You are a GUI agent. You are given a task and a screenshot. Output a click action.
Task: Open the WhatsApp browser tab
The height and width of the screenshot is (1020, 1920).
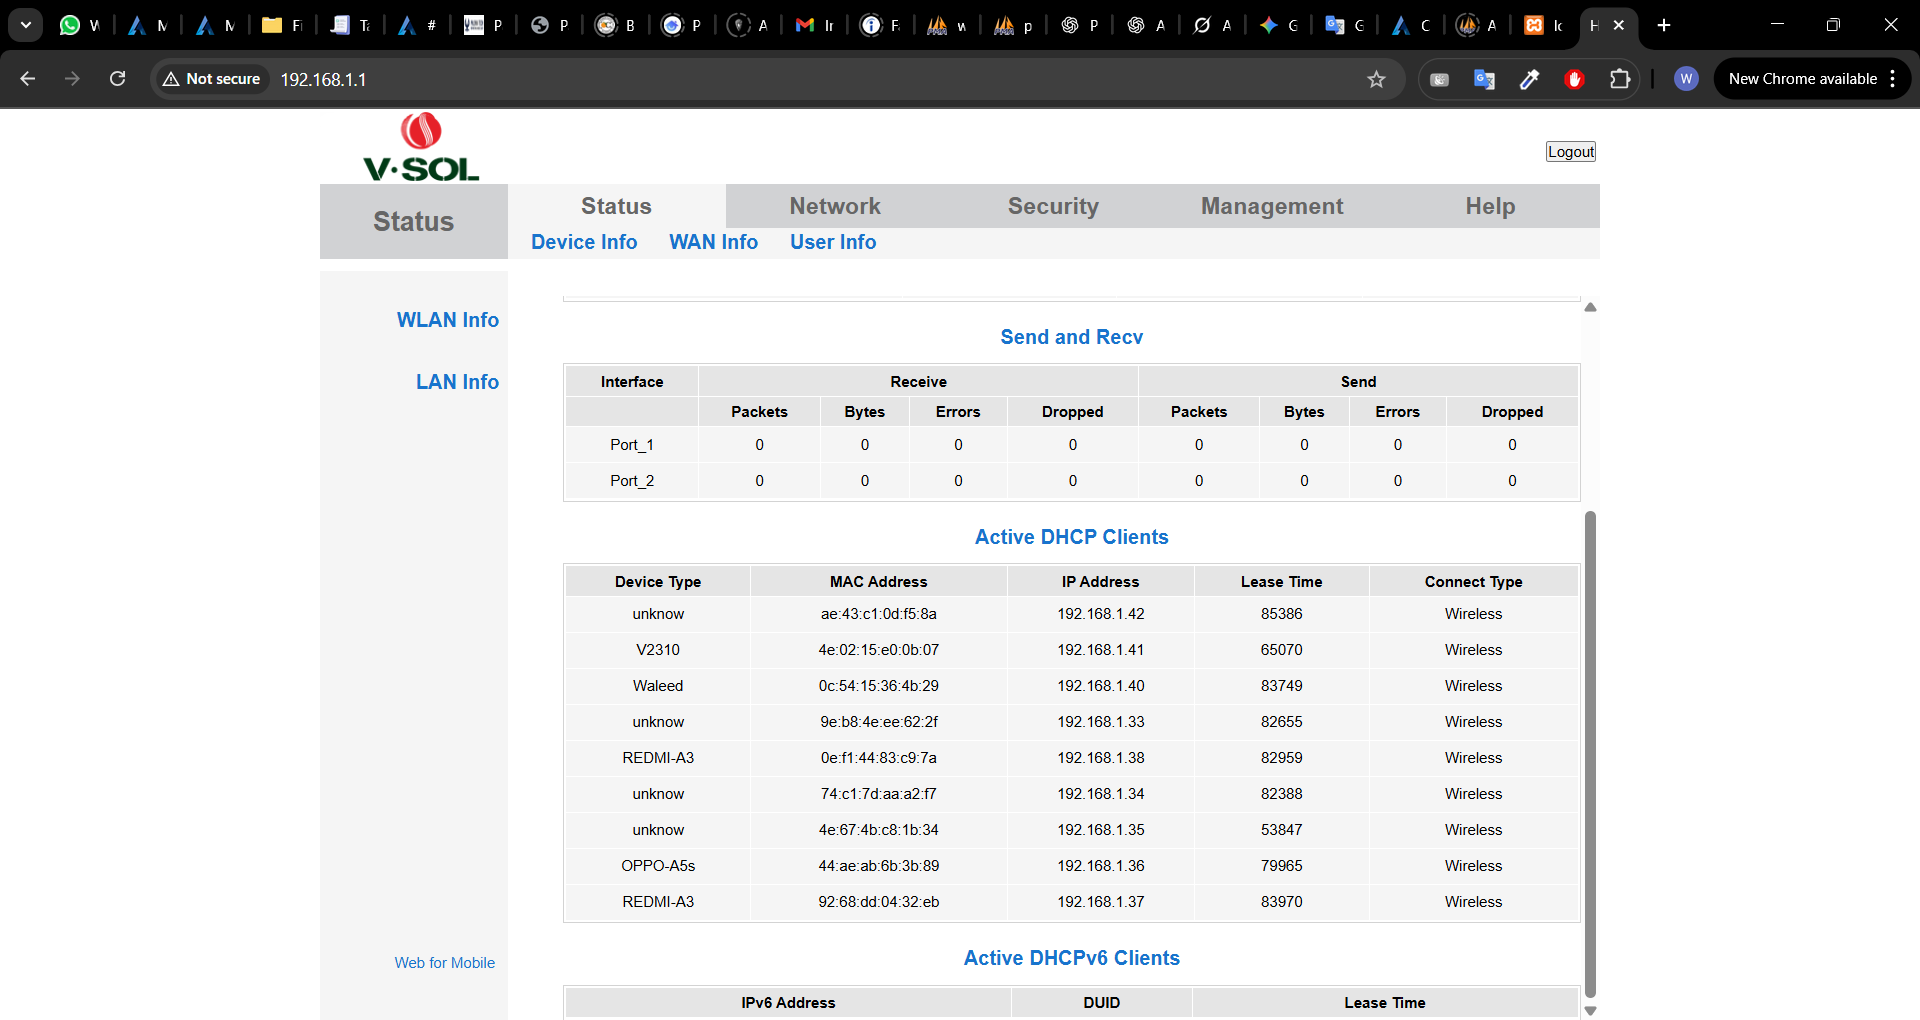tap(70, 25)
